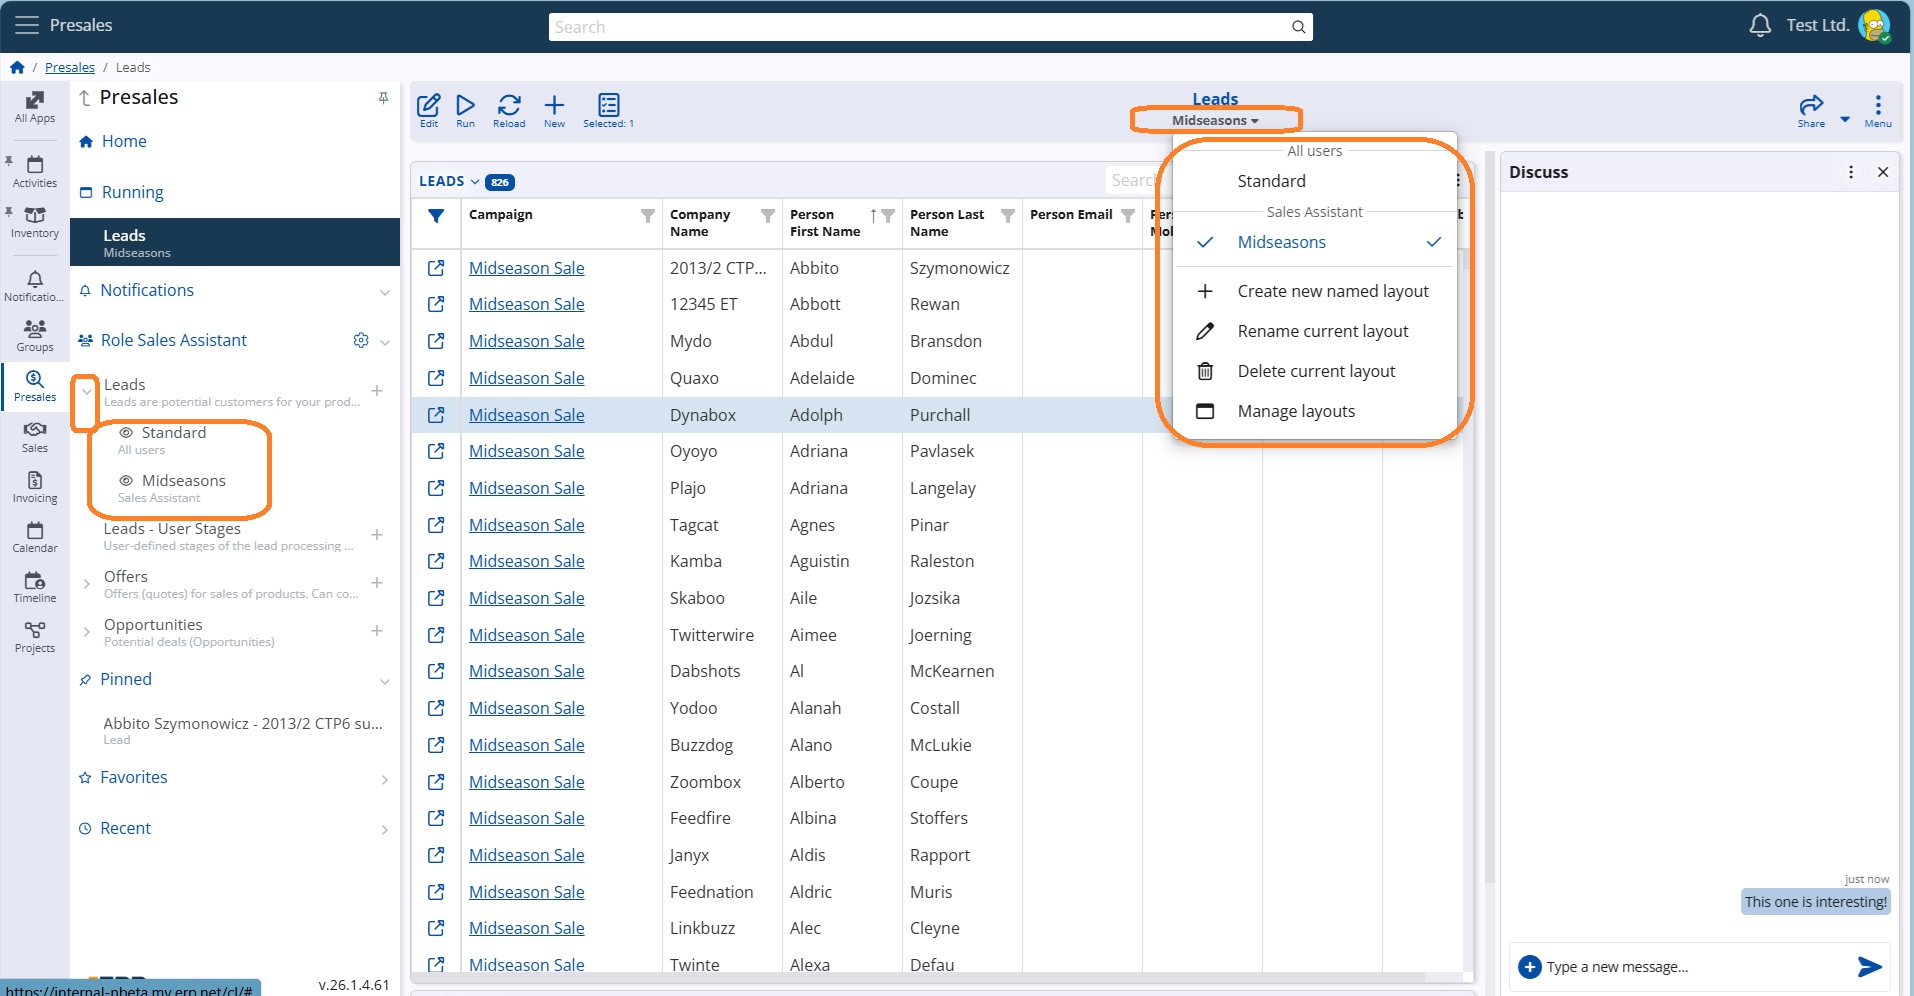Screen dimensions: 1914x996
Task: Open Role Sales Assistant settings gear
Action: coord(361,340)
